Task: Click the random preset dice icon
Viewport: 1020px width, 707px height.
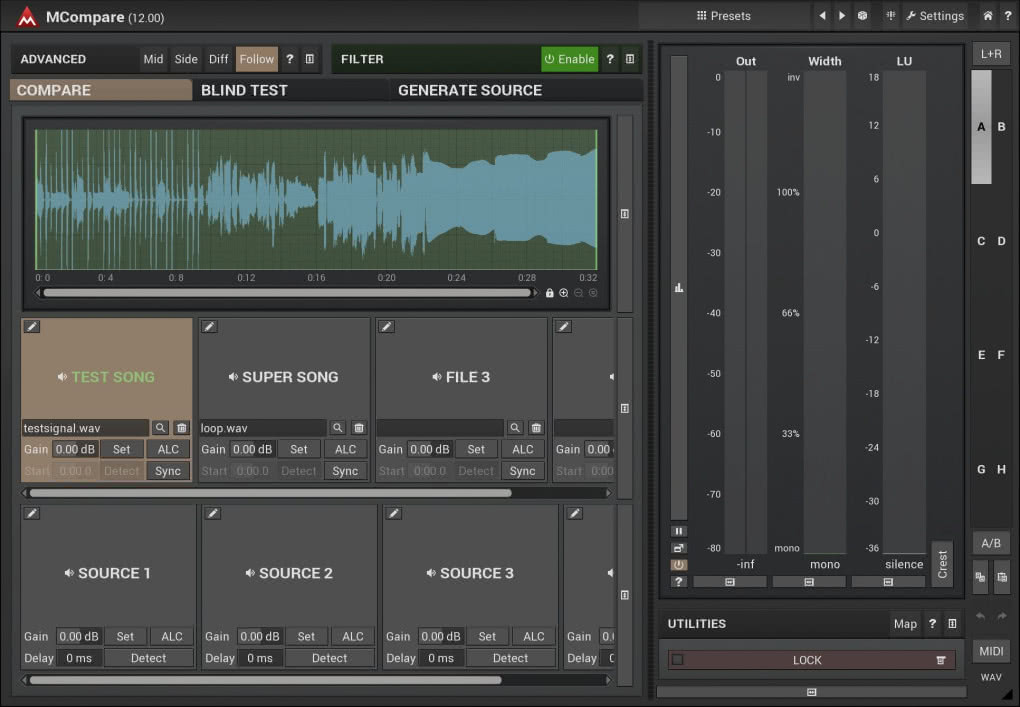Action: coord(862,16)
